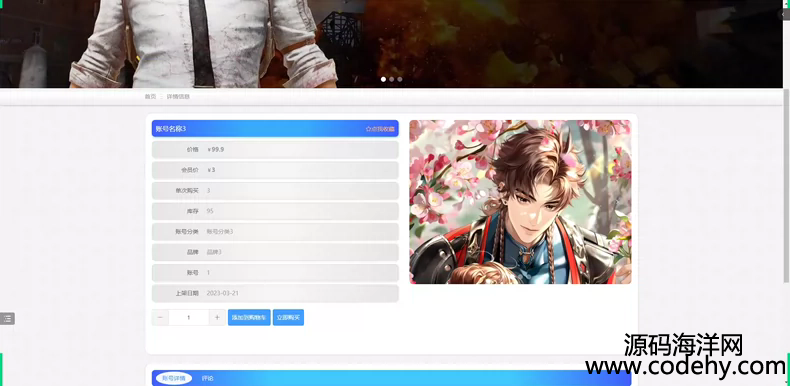
Task: Click the 立即购买 button
Action: tap(288, 317)
